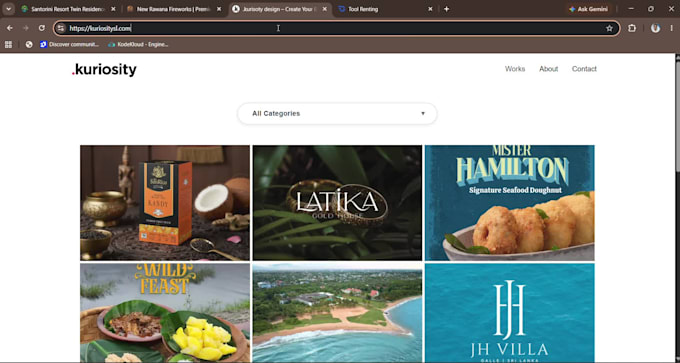The height and width of the screenshot is (363, 680).
Task: Open the globe bookmark icon
Action: point(29,44)
